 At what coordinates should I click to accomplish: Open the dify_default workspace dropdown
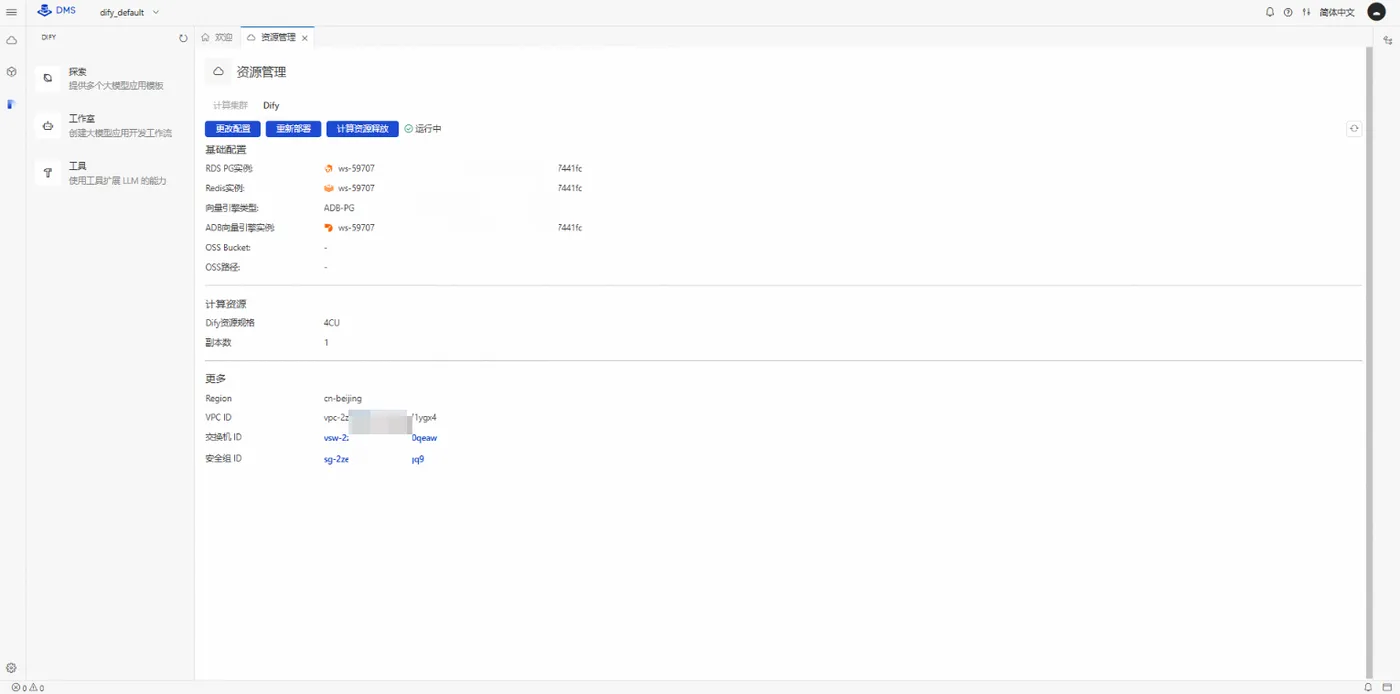click(x=129, y=12)
